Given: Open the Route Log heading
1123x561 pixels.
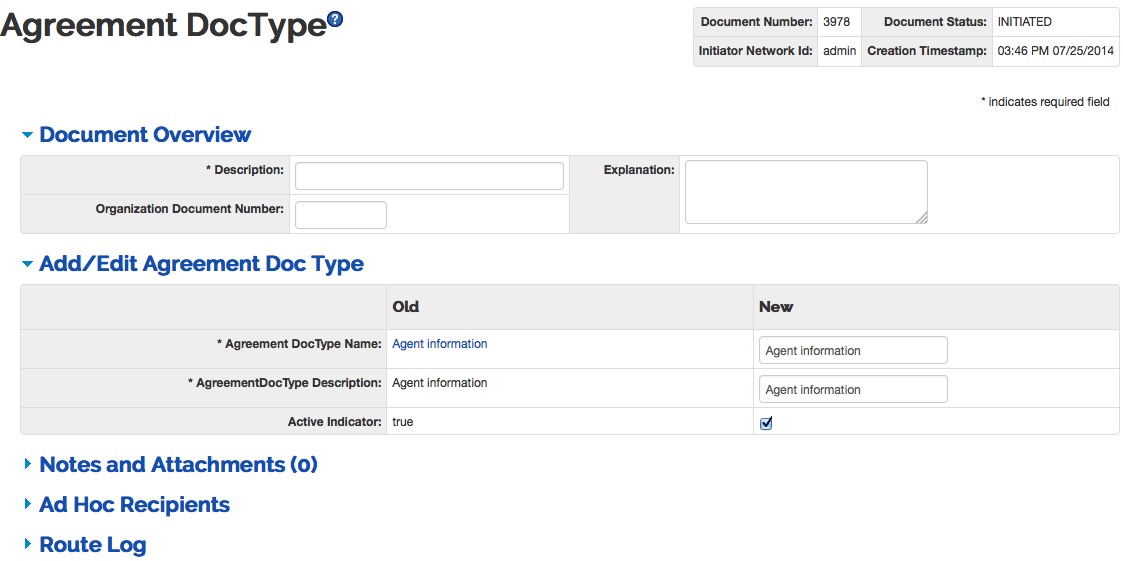Looking at the screenshot, I should pos(92,545).
